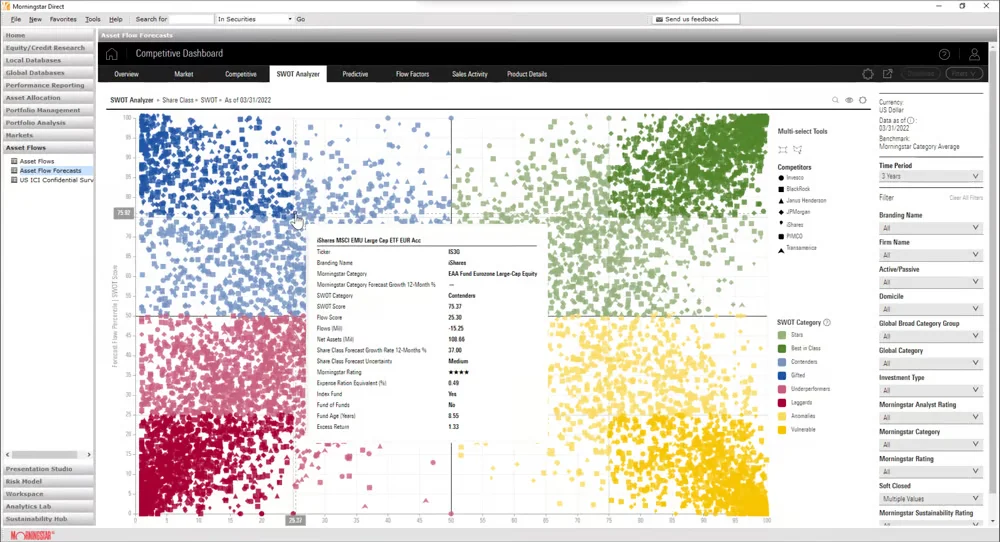Viewport: 1000px width, 542px height.
Task: Open the Soft Closed Multiple Values dropdown
Action: click(930, 499)
